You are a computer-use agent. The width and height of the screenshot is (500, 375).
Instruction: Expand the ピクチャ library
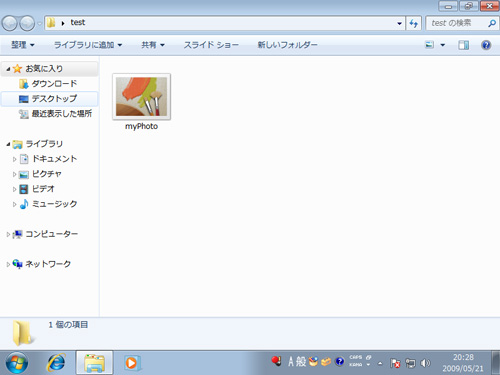click(x=14, y=174)
